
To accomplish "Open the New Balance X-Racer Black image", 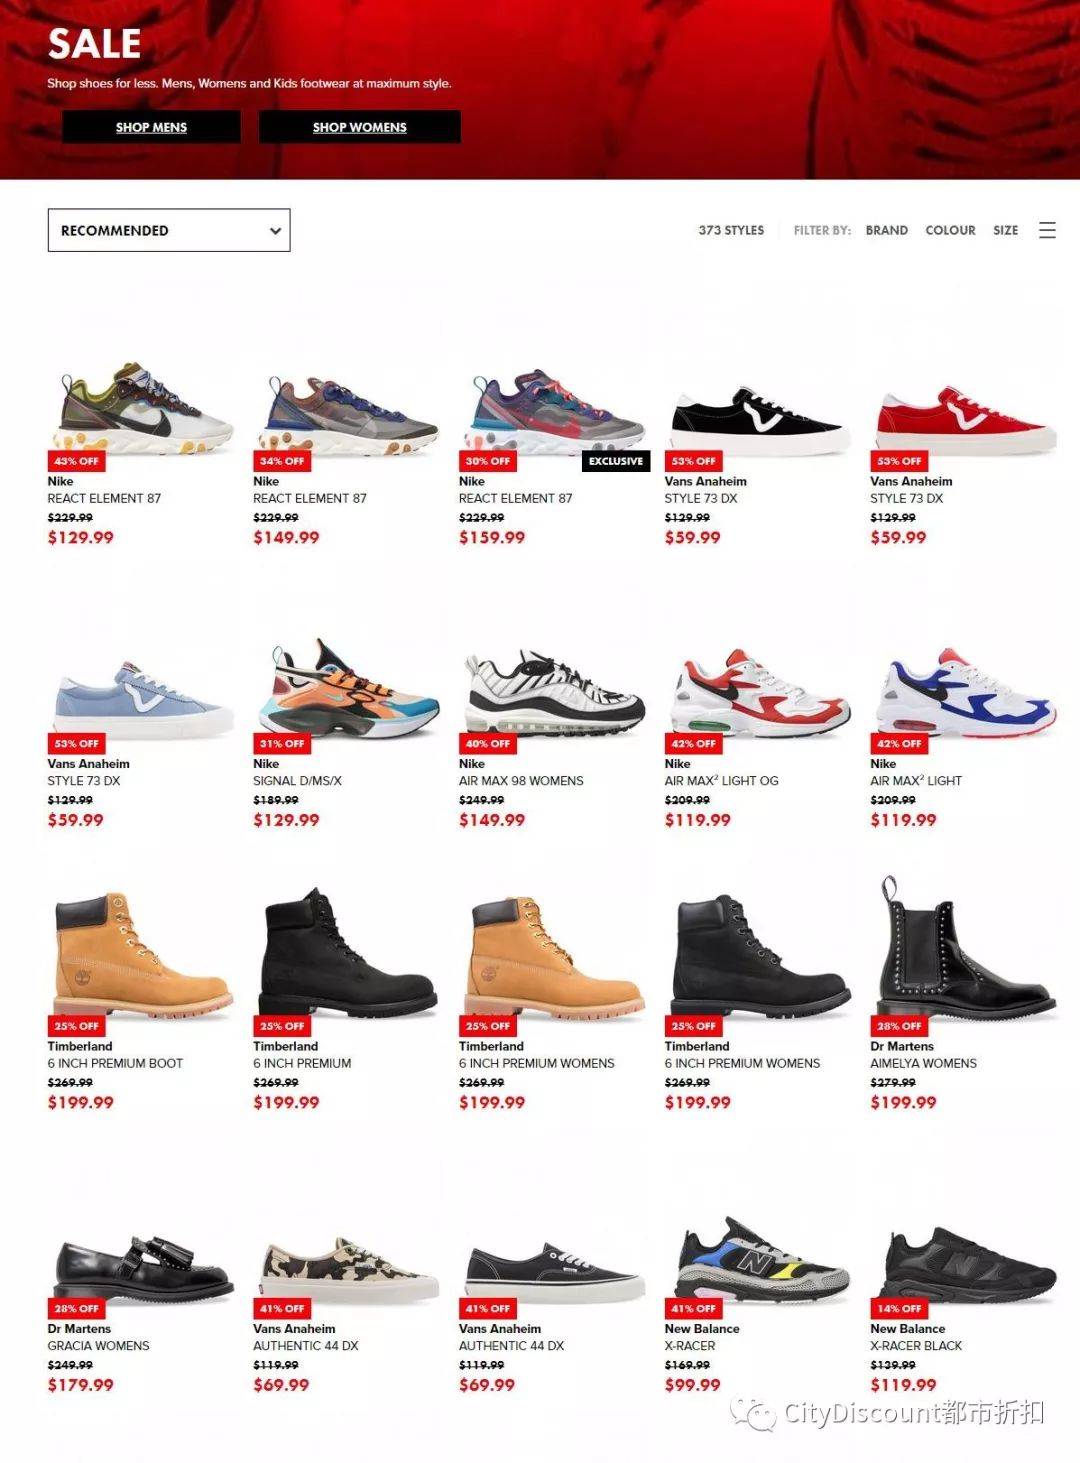I will (968, 1265).
